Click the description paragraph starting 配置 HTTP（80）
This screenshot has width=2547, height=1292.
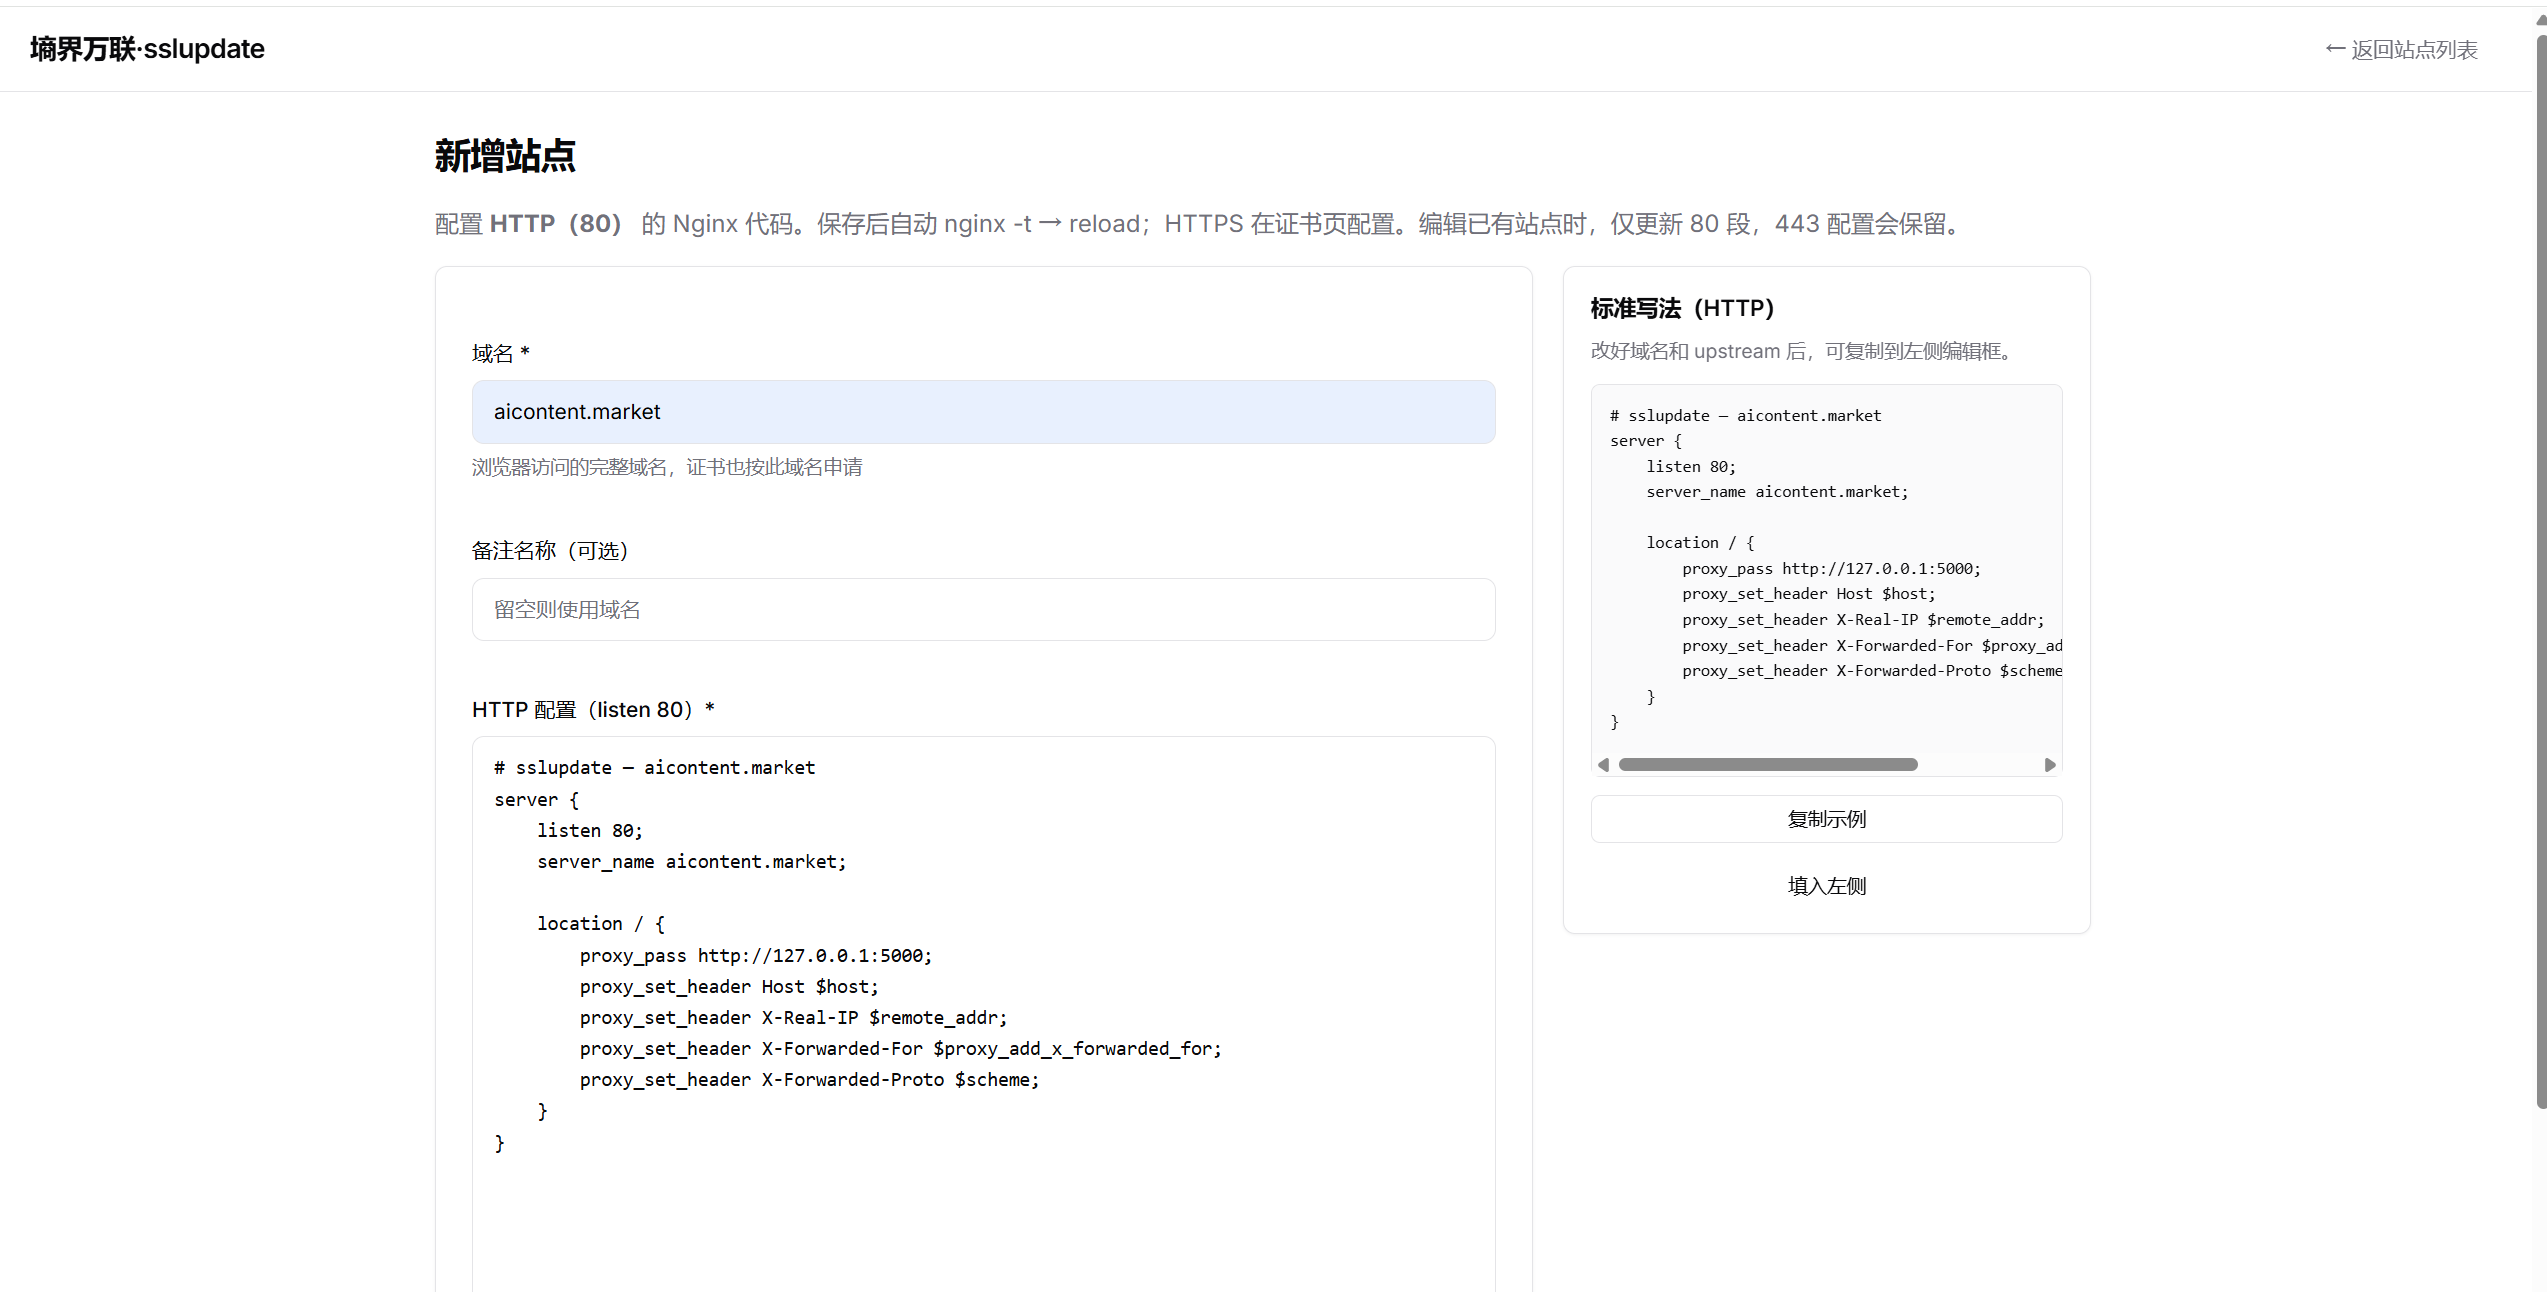1200,224
